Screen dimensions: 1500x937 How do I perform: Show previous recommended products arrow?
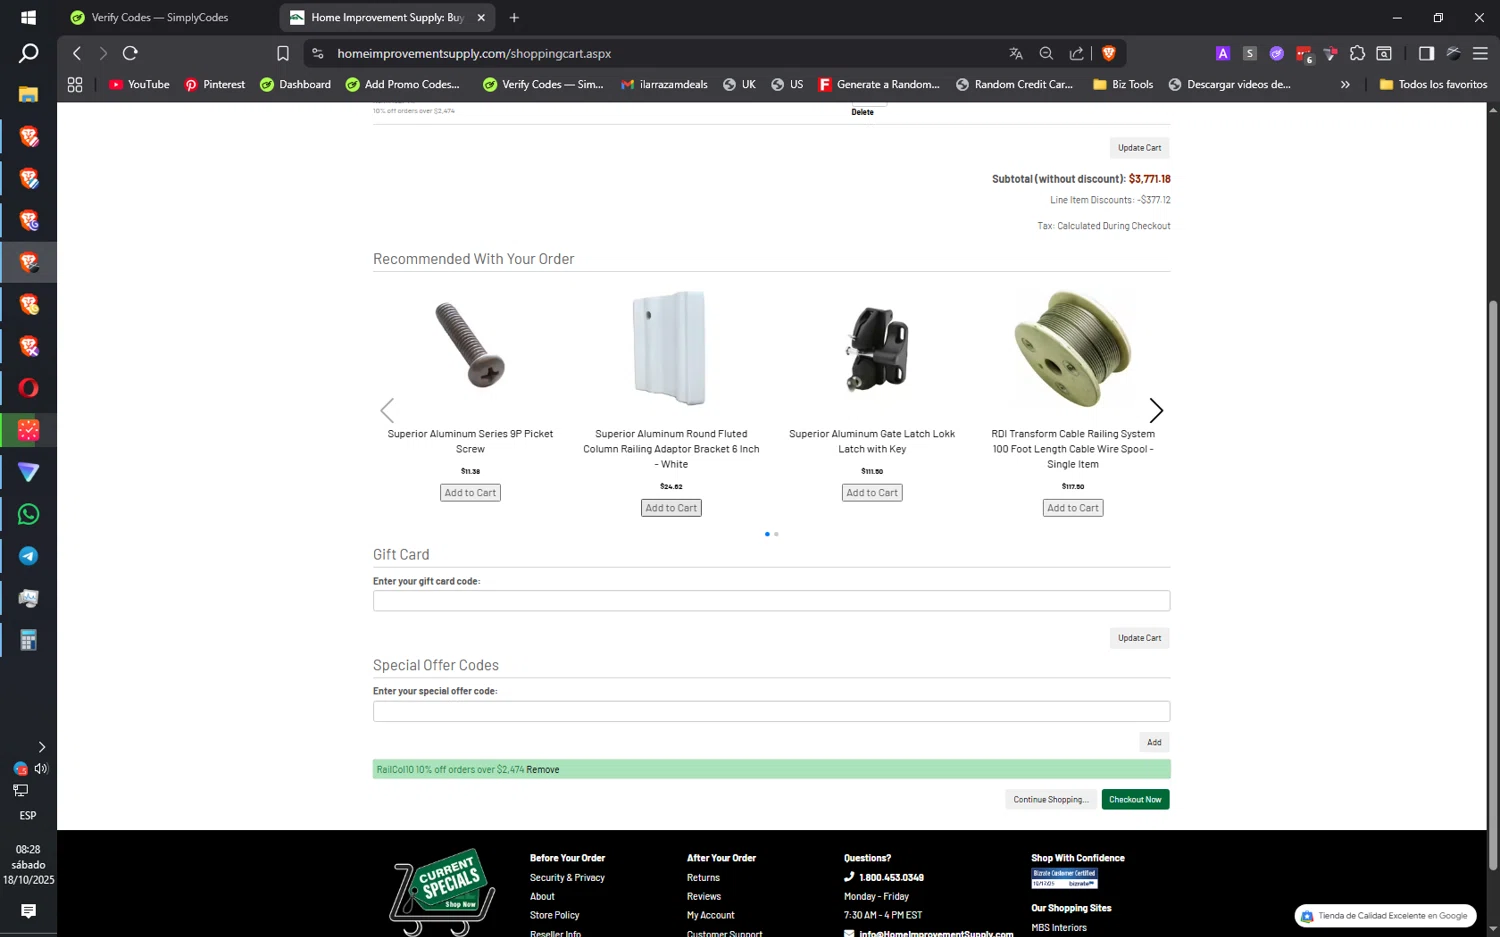click(x=387, y=410)
